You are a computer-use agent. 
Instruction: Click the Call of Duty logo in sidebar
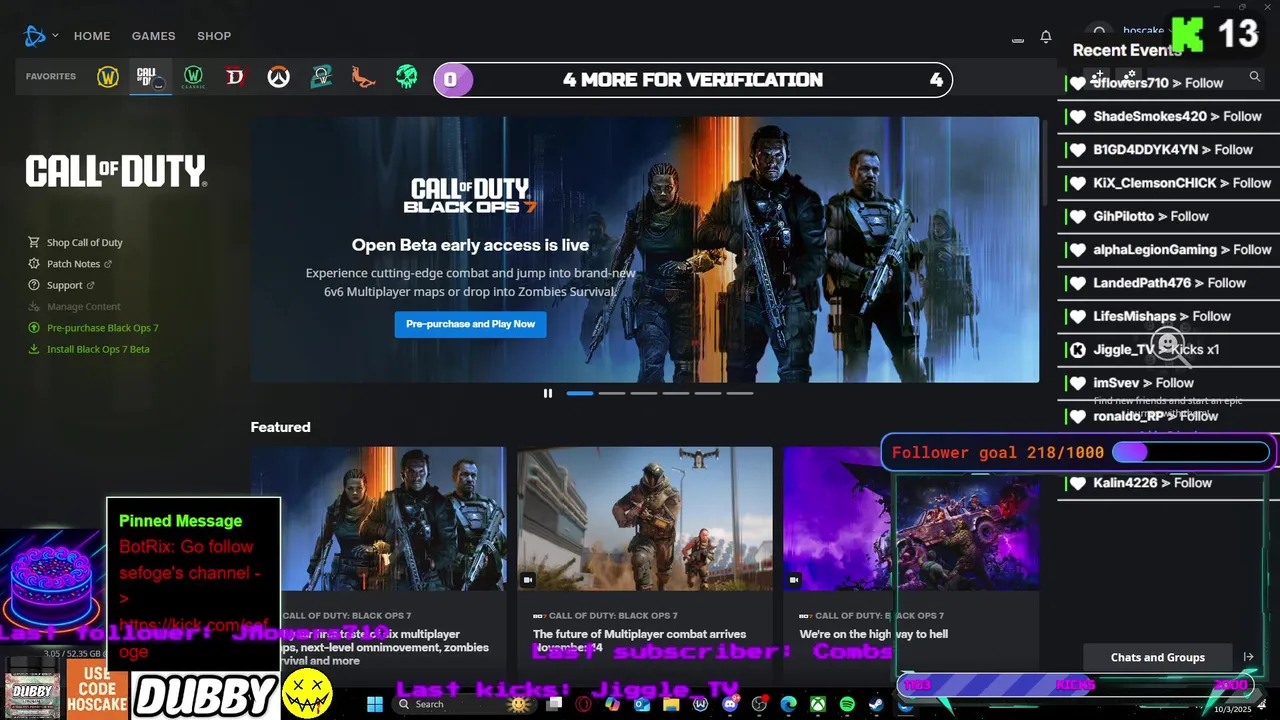point(116,171)
